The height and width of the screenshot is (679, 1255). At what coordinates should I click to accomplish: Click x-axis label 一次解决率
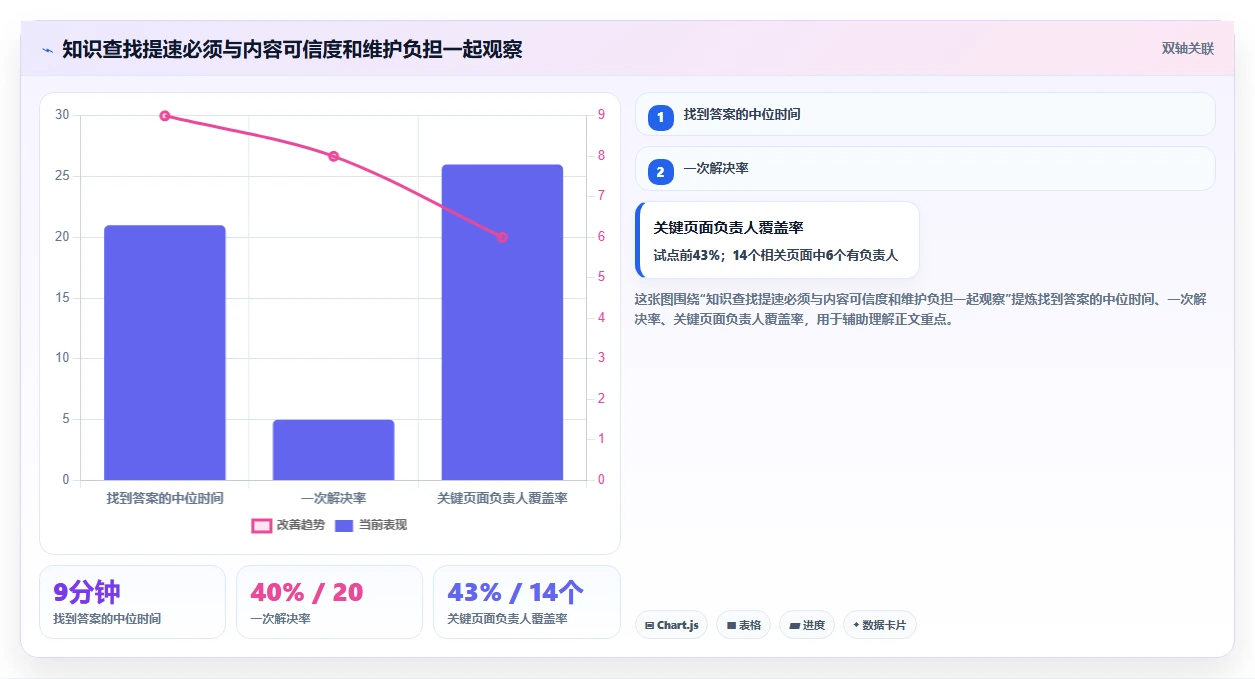pyautogui.click(x=333, y=498)
